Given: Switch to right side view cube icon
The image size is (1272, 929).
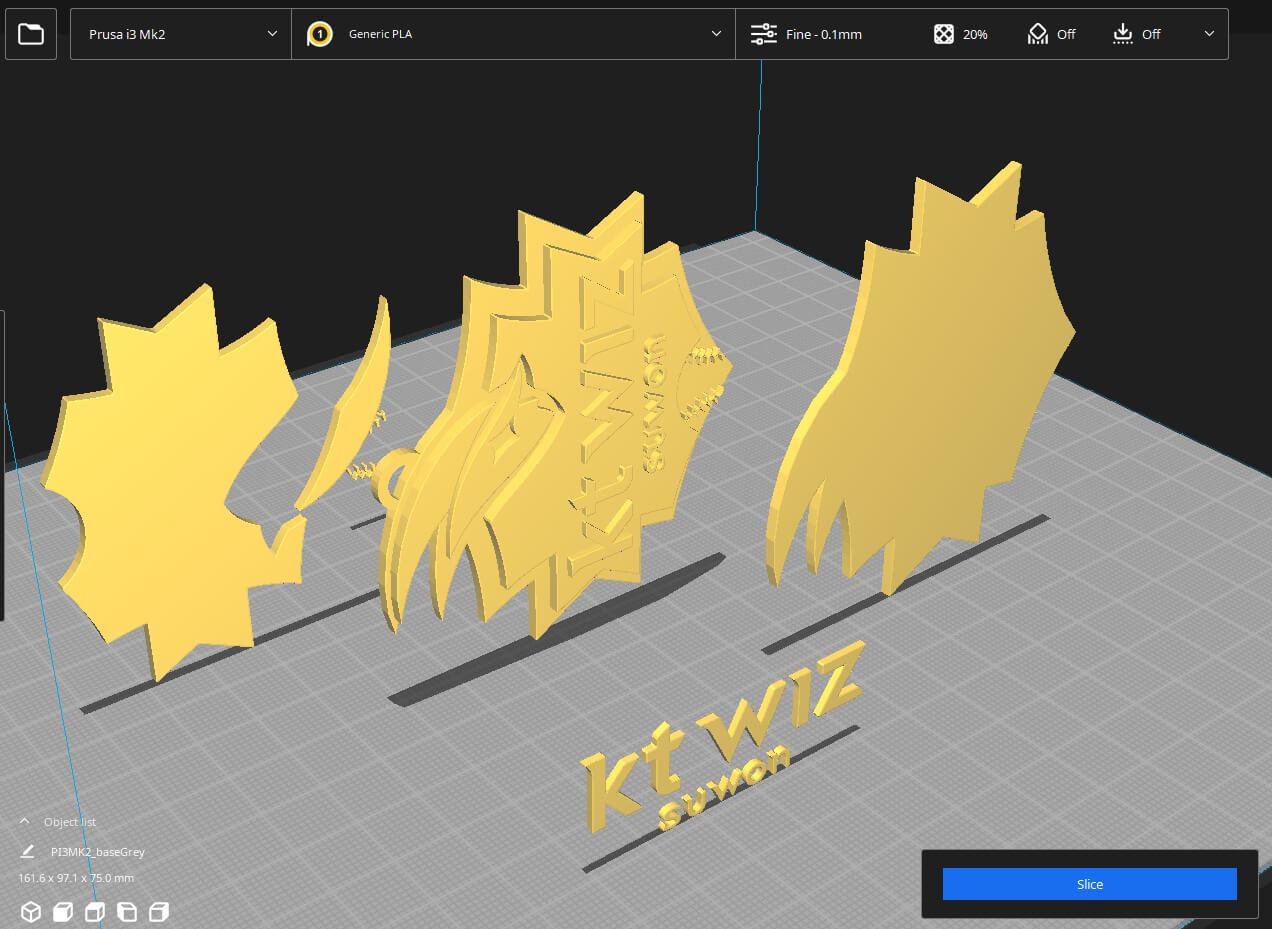Looking at the screenshot, I should coord(159,911).
